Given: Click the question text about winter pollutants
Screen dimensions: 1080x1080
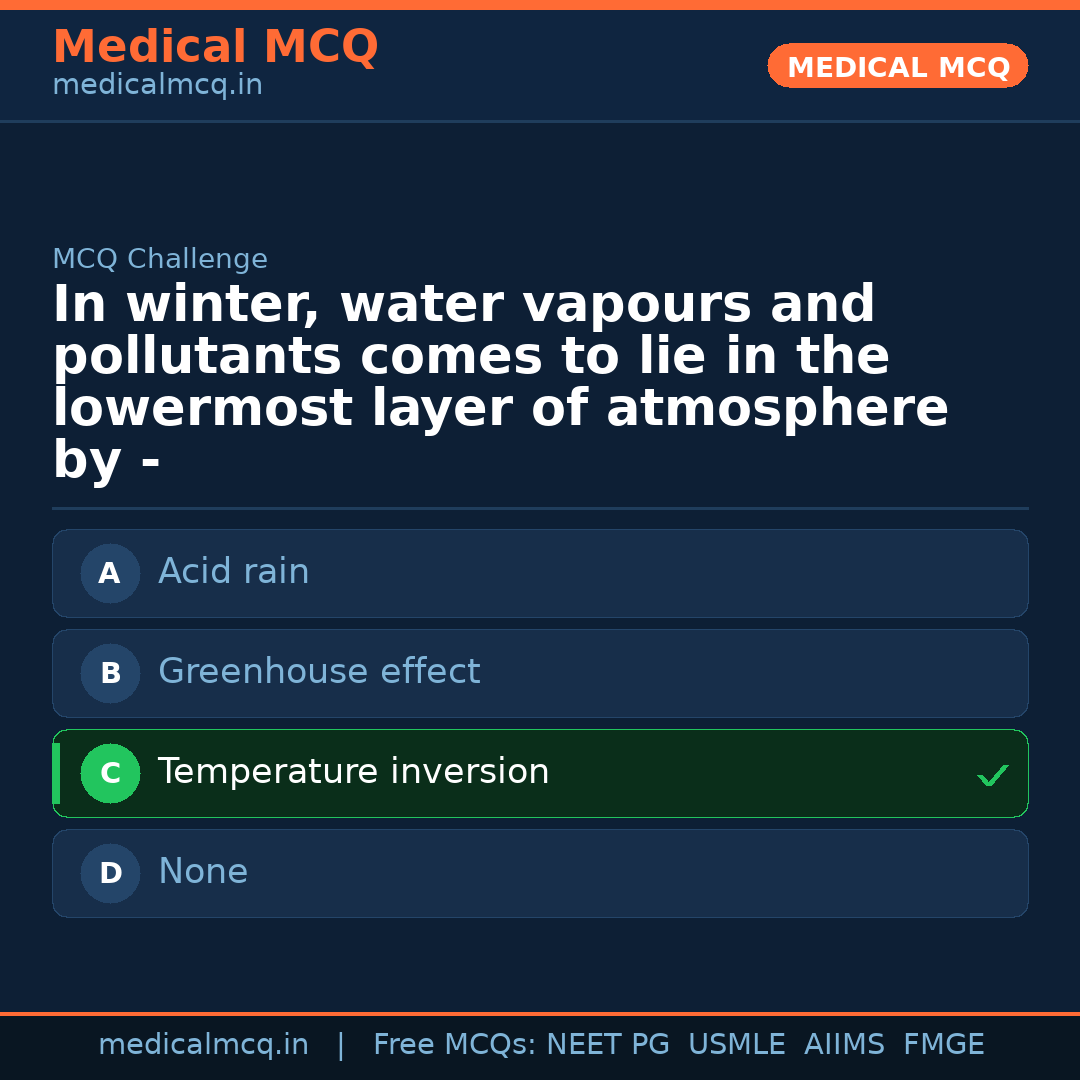Looking at the screenshot, I should click(500, 383).
